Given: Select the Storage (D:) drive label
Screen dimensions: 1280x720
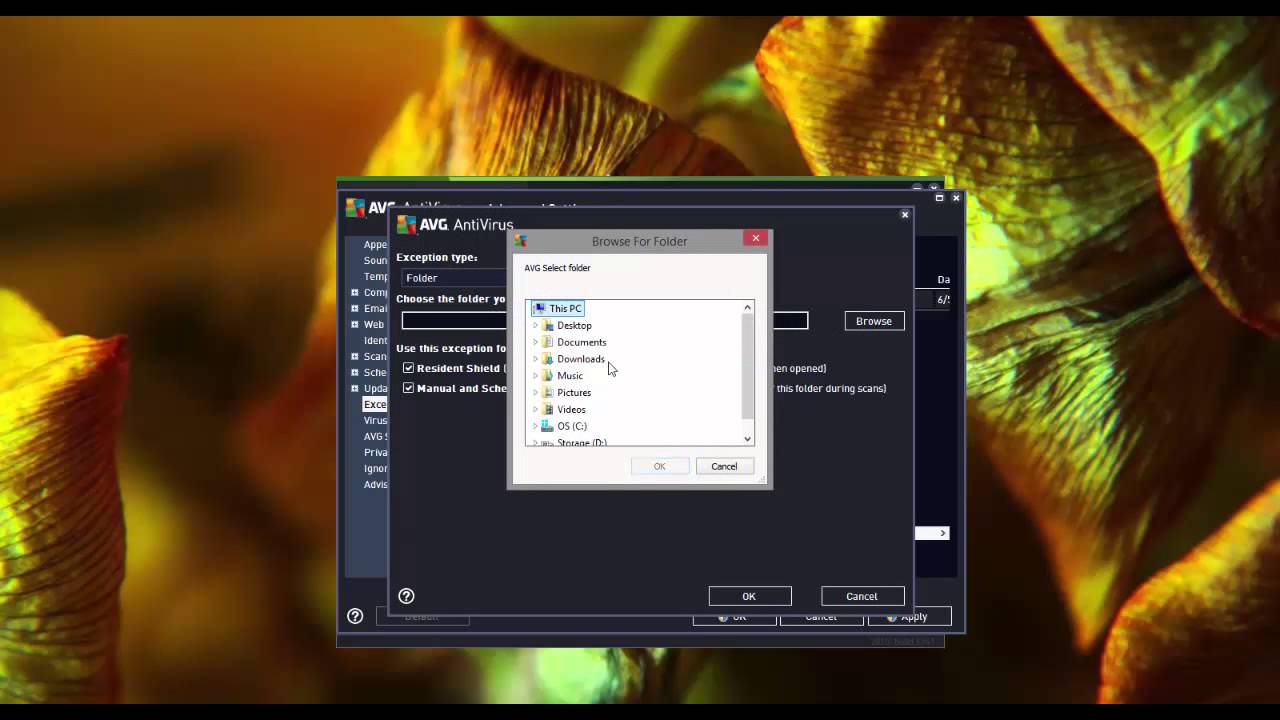Looking at the screenshot, I should (x=582, y=442).
